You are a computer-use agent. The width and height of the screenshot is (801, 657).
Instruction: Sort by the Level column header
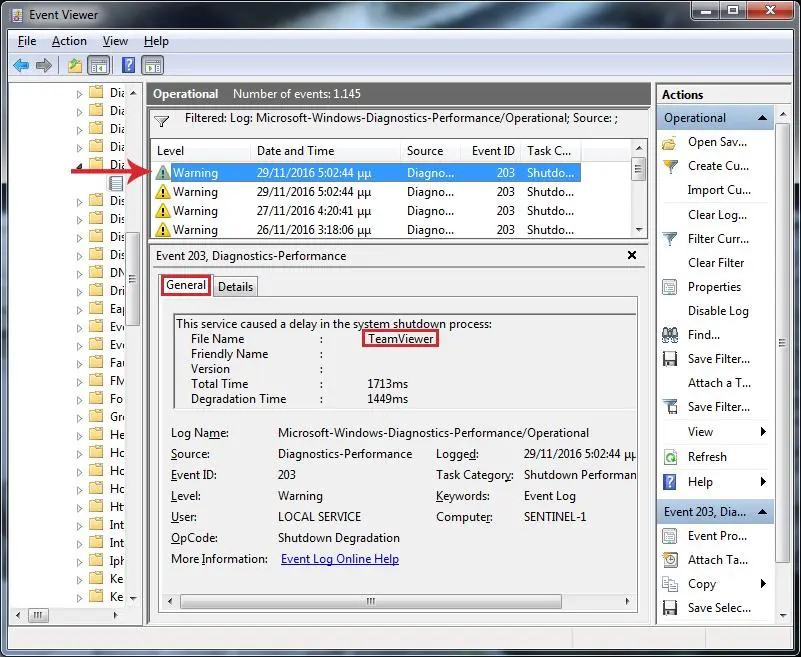[200, 151]
